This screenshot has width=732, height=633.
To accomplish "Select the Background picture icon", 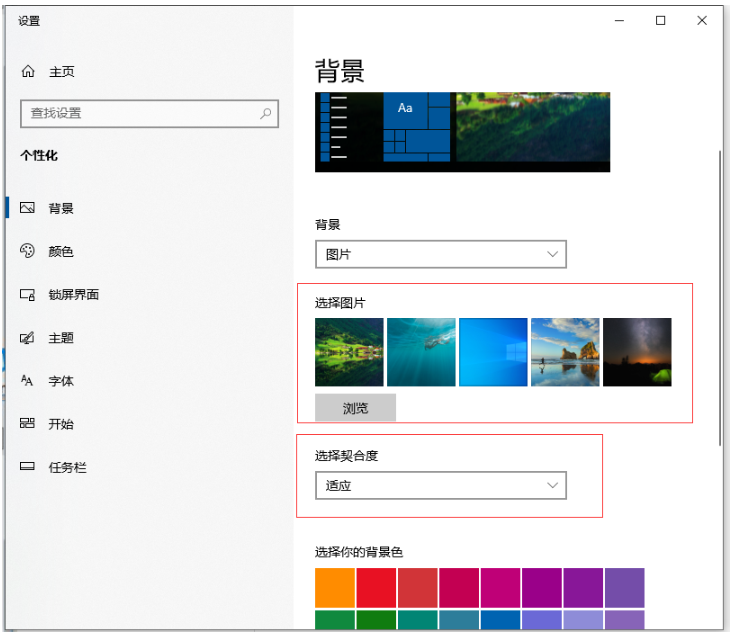I will click(x=28, y=209).
